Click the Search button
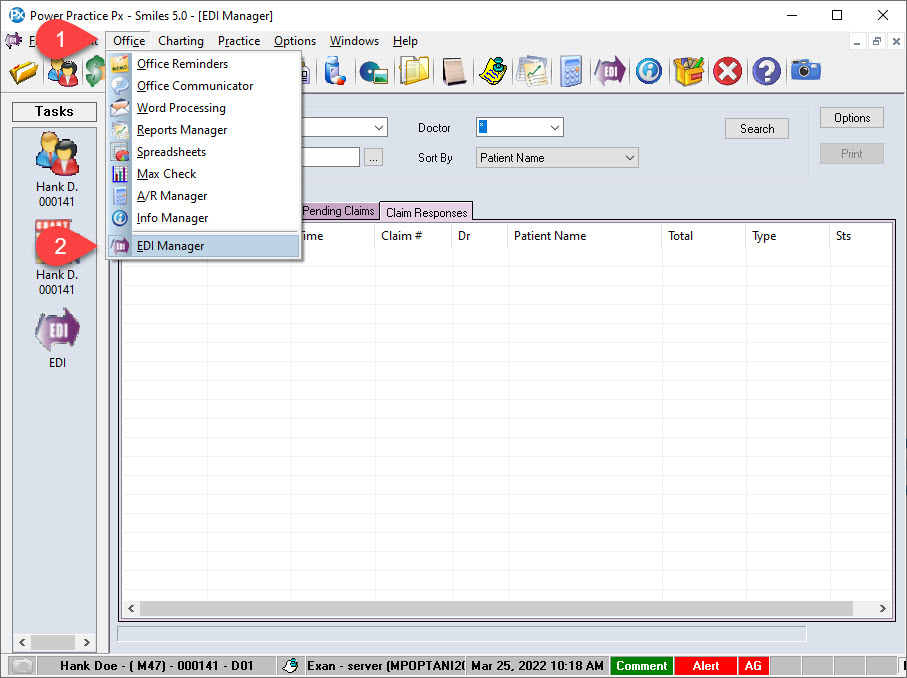This screenshot has height=678, width=907. coord(757,128)
